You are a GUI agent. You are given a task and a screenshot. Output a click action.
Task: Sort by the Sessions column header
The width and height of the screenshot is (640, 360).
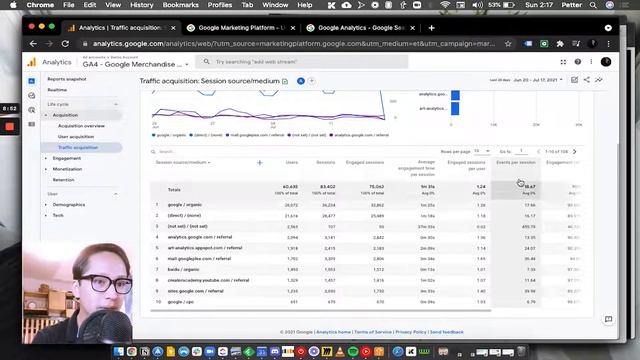point(325,162)
